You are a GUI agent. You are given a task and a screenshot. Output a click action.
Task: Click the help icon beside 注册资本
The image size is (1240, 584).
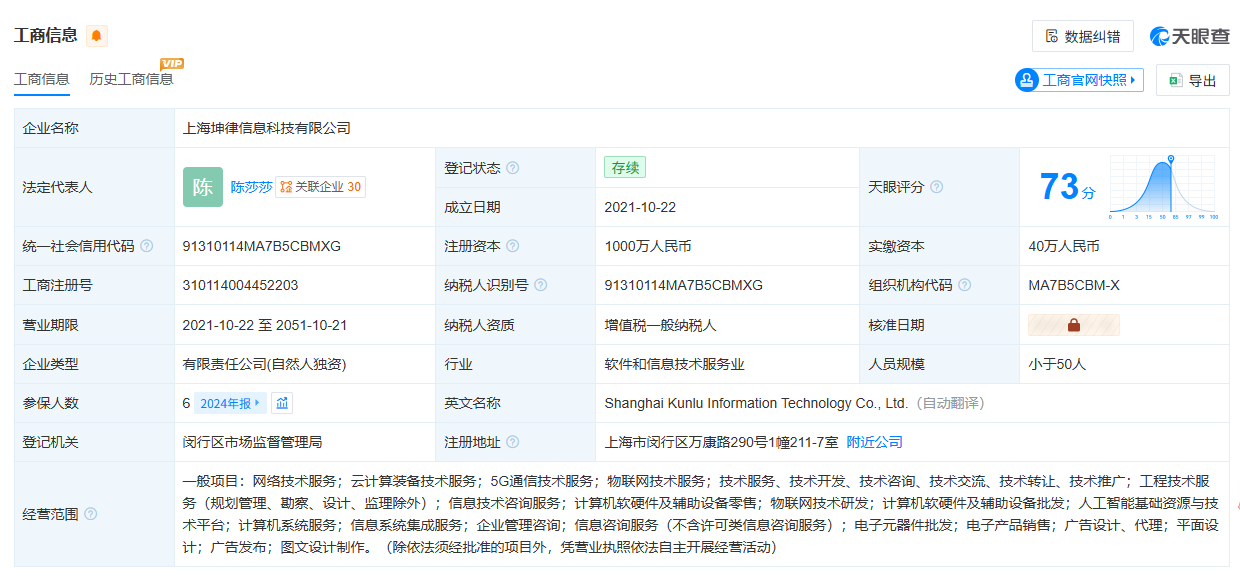[x=513, y=246]
